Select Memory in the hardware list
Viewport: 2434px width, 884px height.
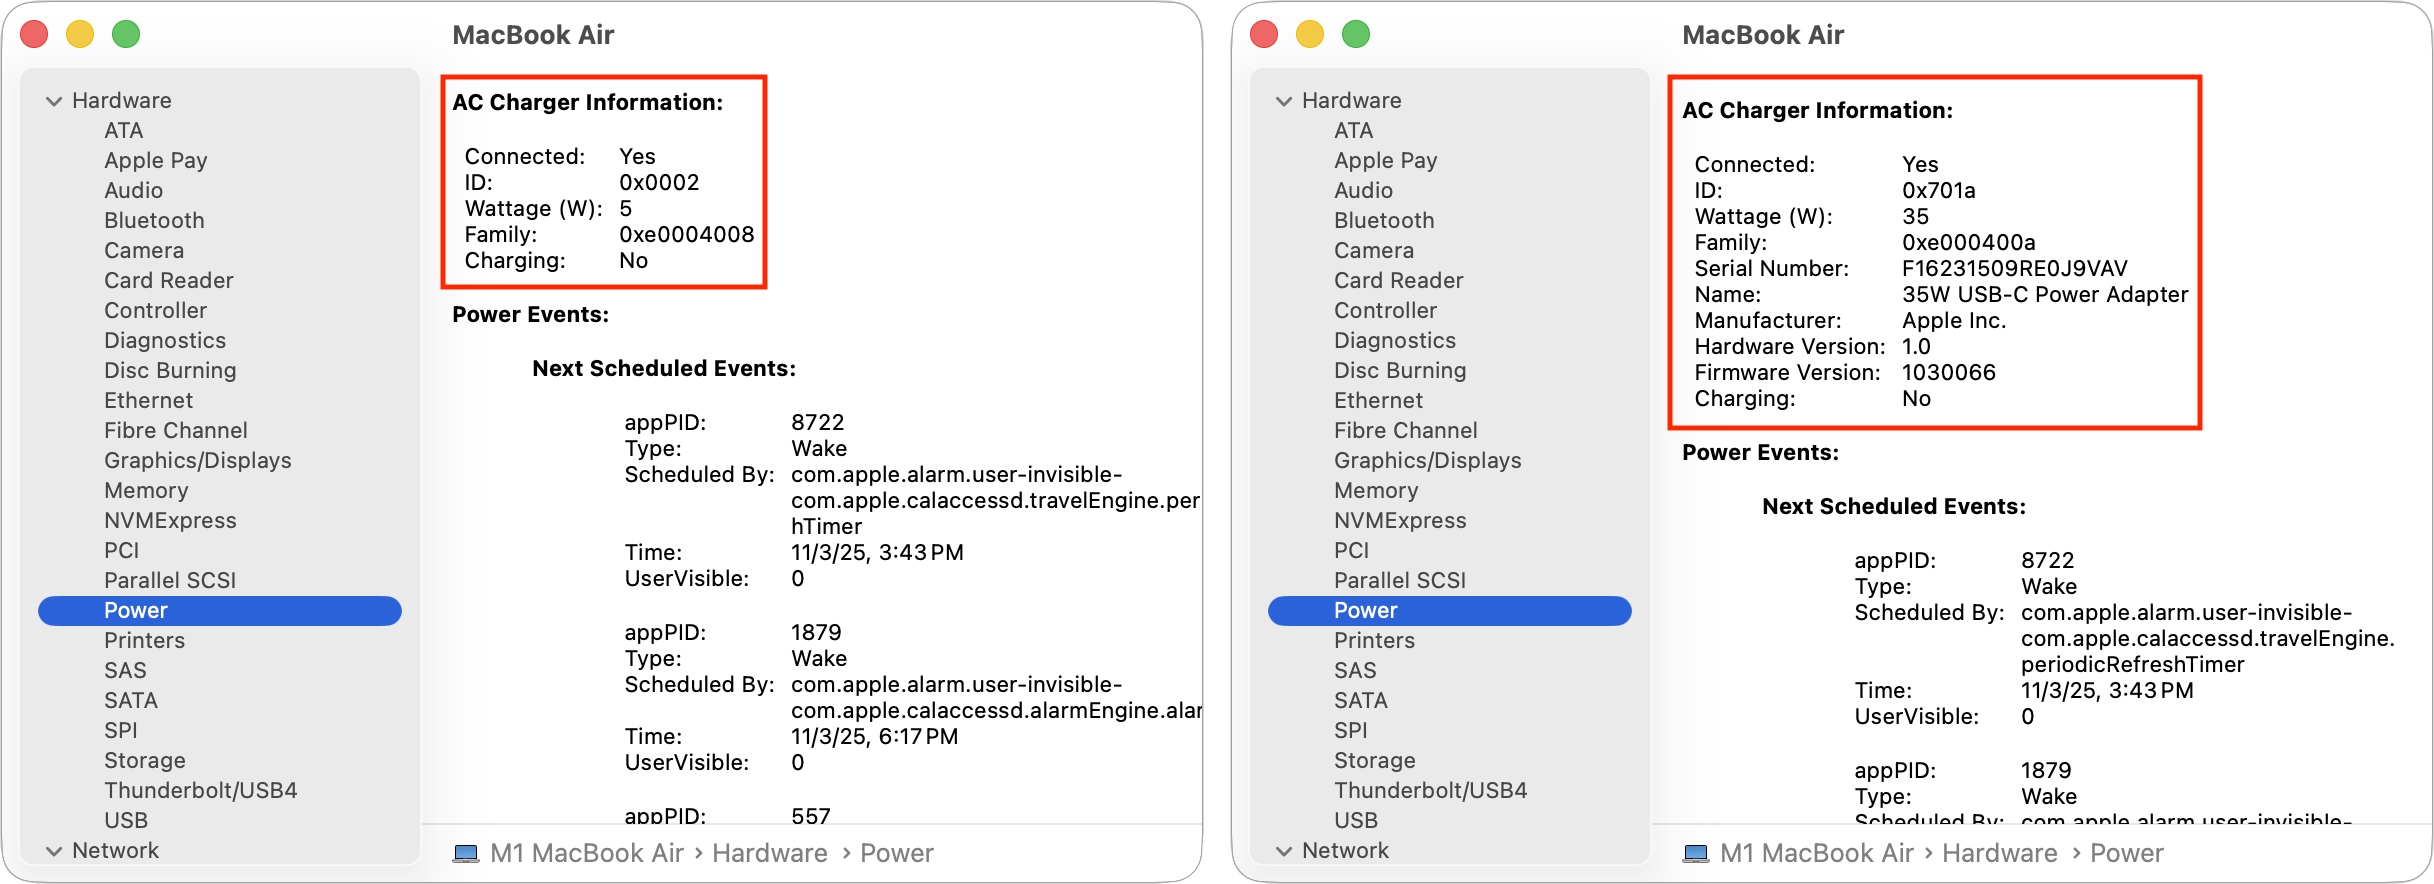[146, 490]
